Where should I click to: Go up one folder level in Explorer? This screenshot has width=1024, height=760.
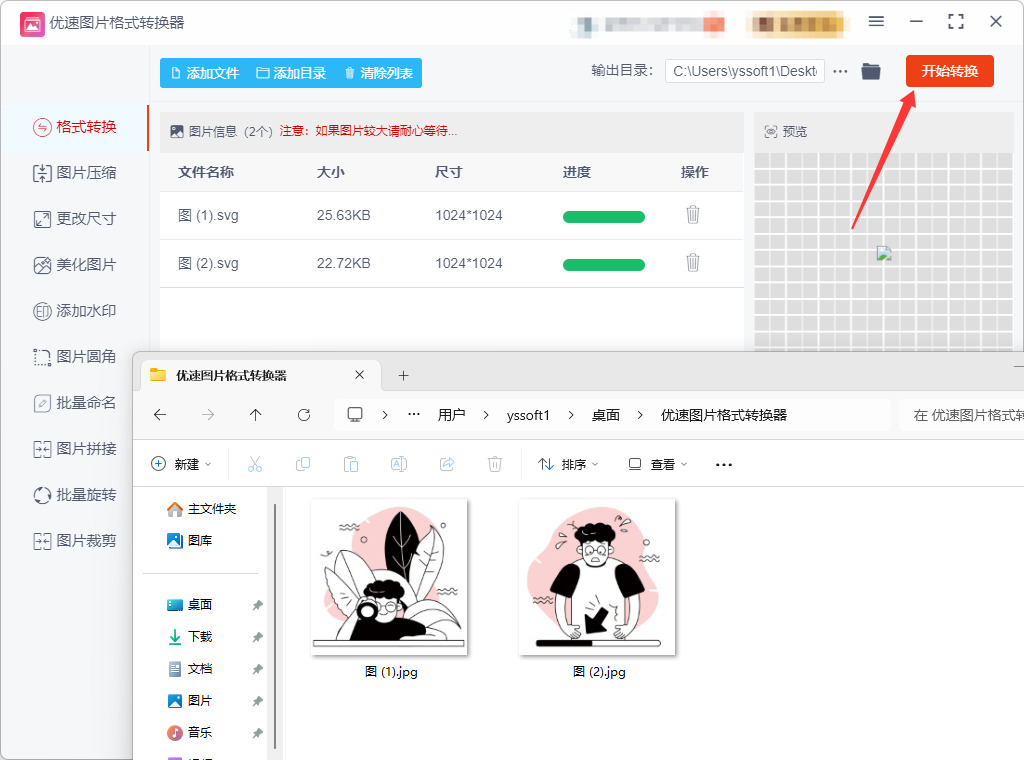point(255,415)
